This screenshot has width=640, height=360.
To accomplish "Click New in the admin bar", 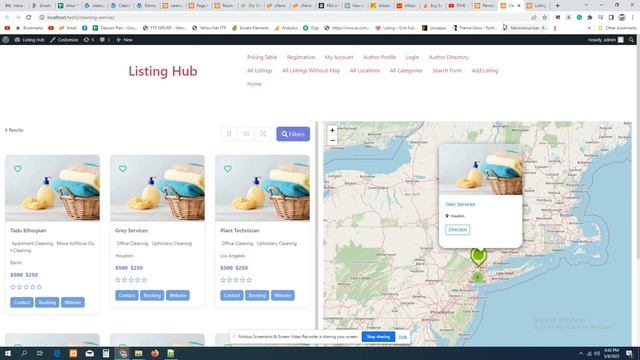I will (124, 40).
